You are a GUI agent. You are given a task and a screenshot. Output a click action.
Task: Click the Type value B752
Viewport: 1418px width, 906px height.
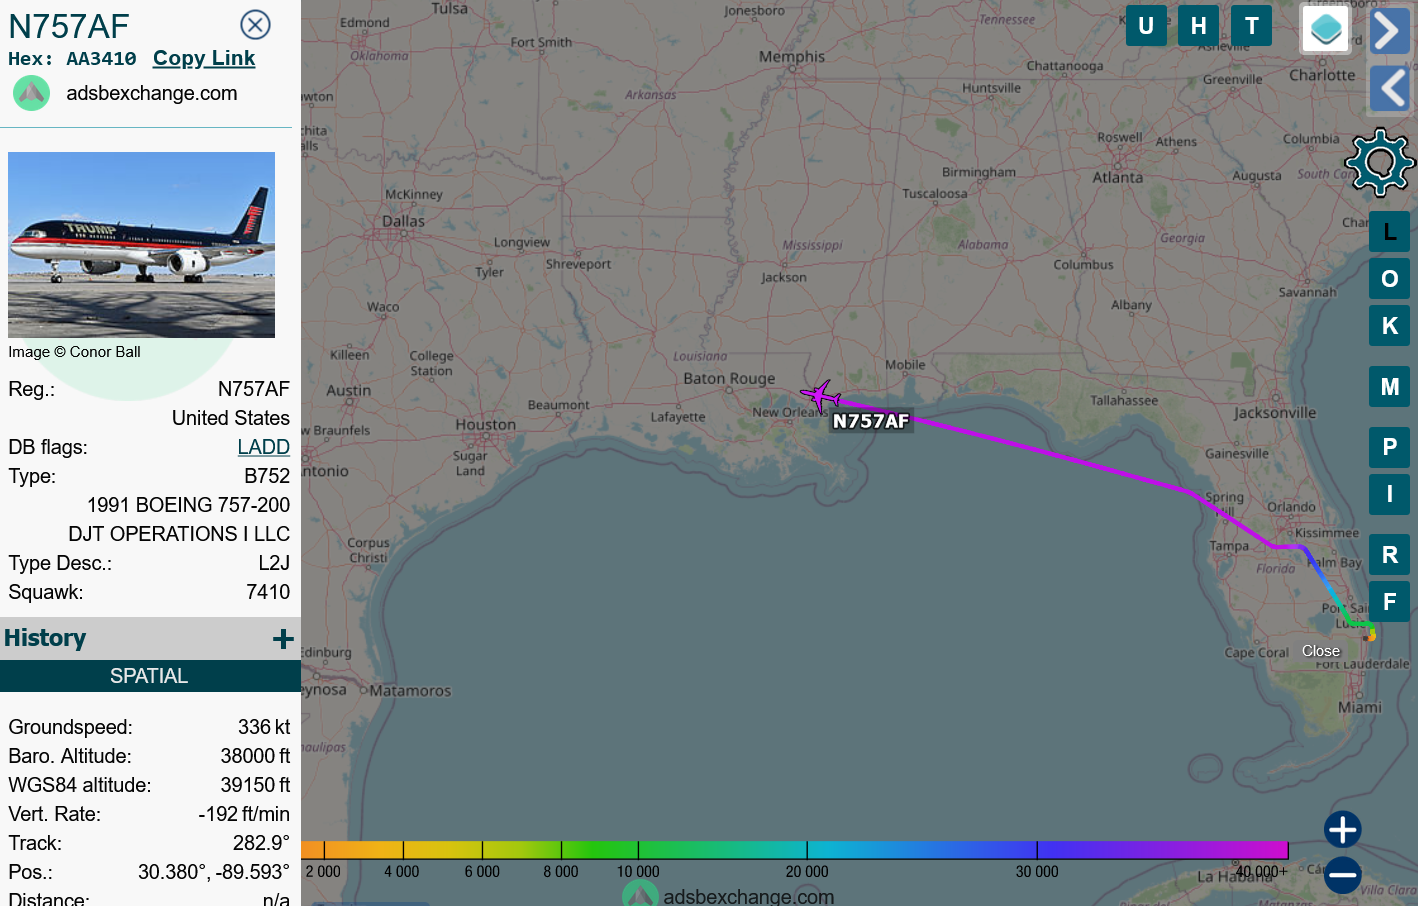267,476
